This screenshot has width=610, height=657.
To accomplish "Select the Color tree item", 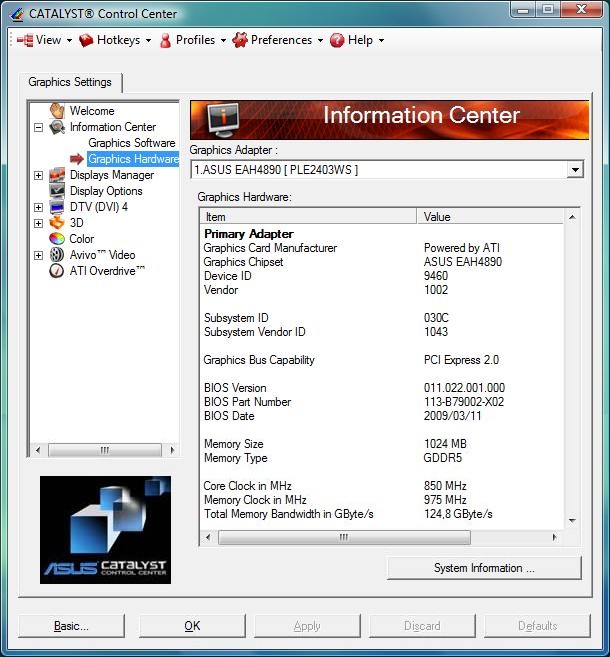I will point(82,239).
